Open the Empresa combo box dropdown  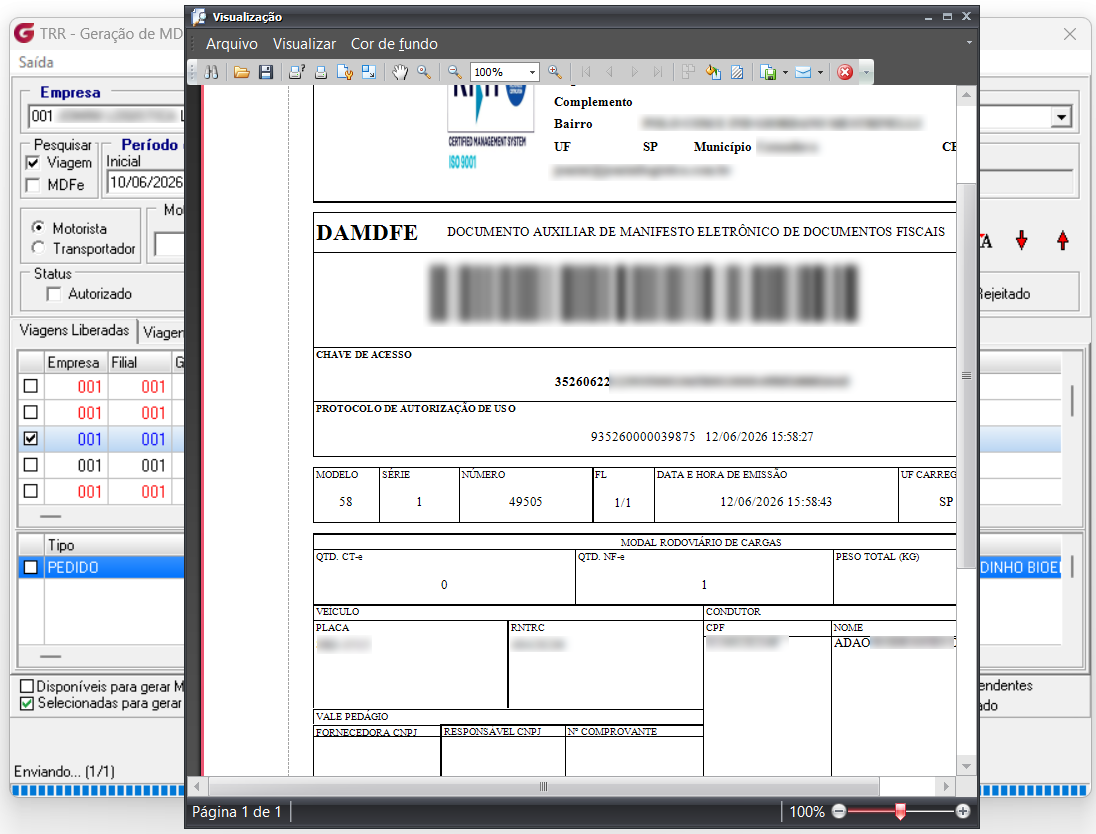(x=1061, y=117)
